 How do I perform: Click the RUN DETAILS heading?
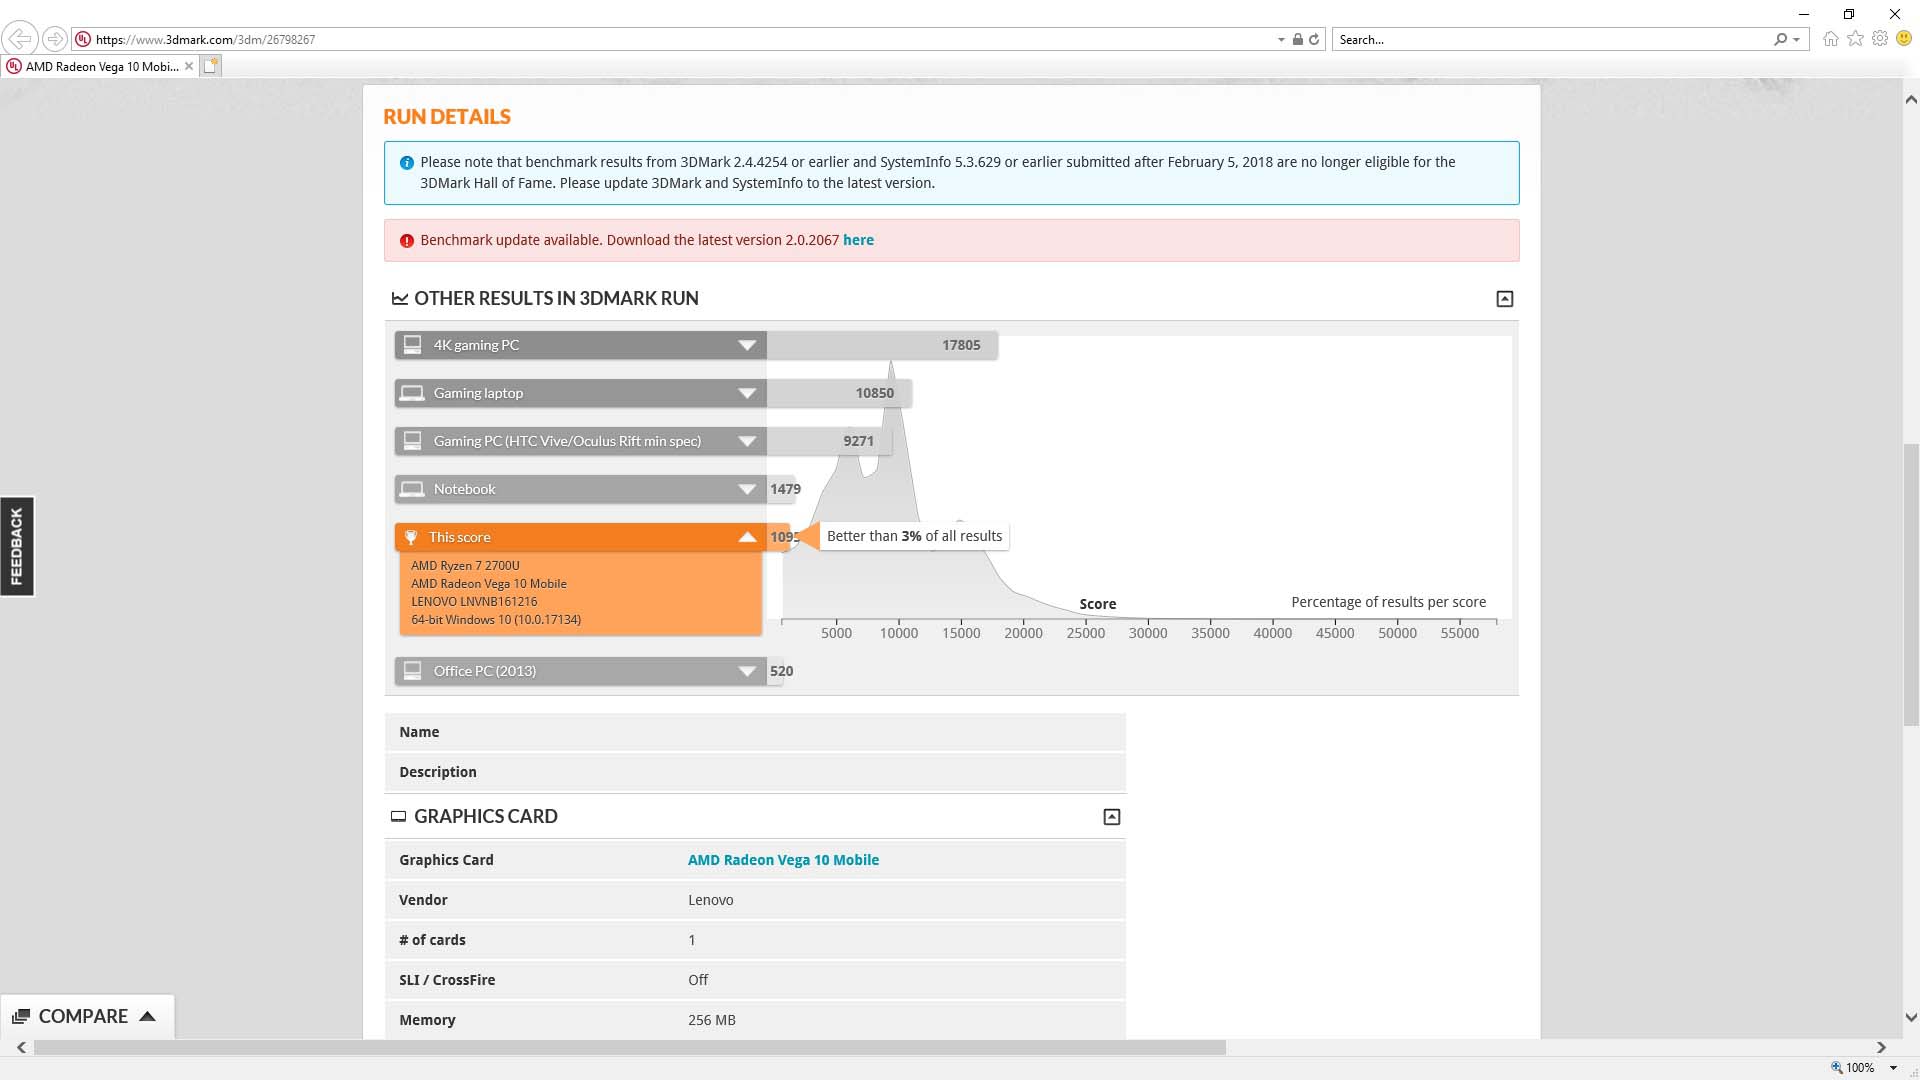[447, 117]
